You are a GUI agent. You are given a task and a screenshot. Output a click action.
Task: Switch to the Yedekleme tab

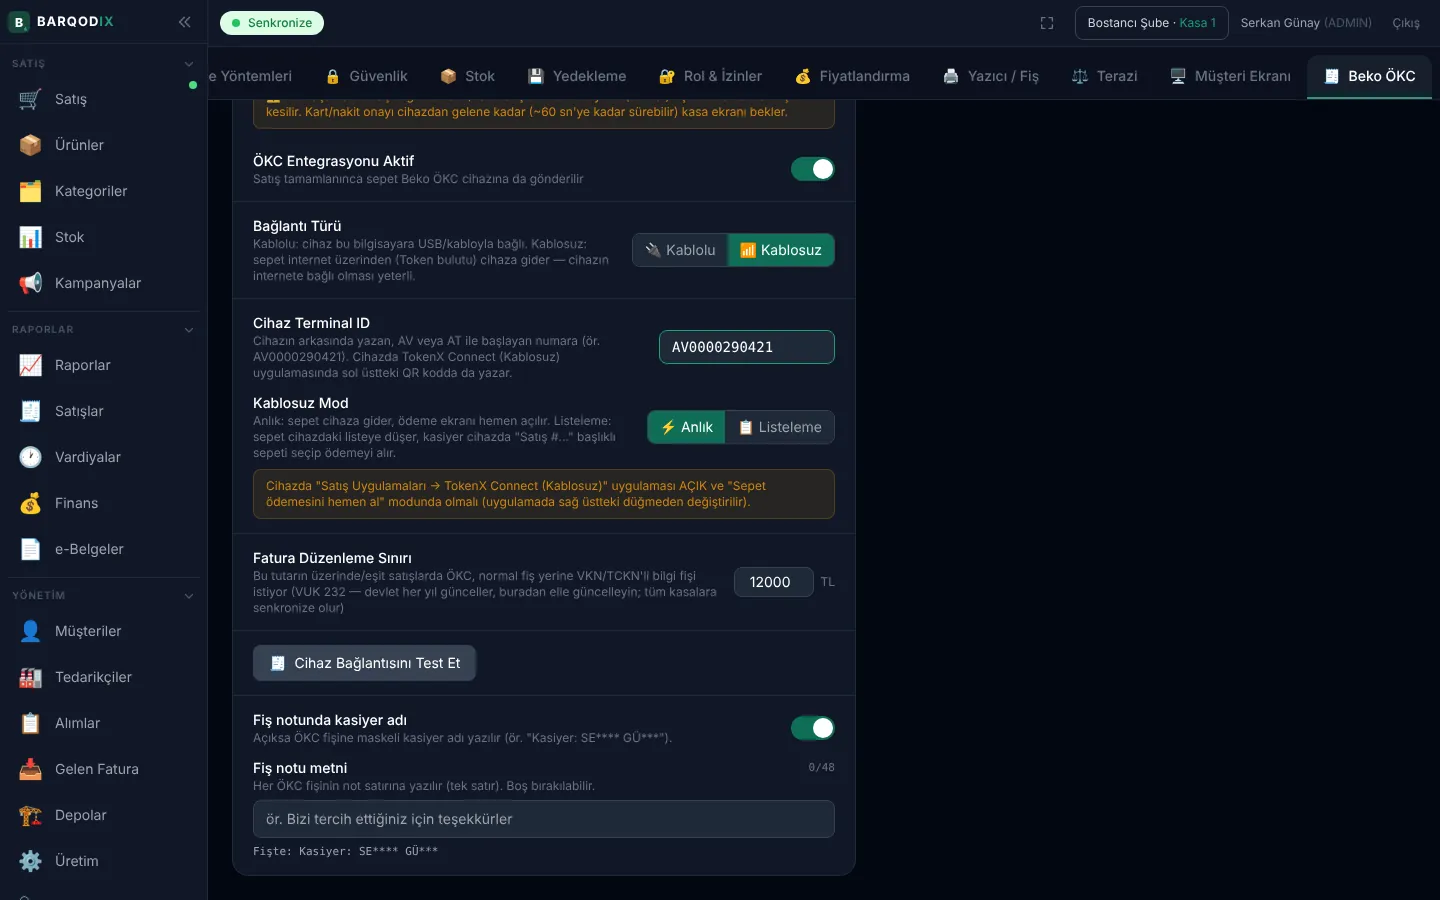coord(577,76)
